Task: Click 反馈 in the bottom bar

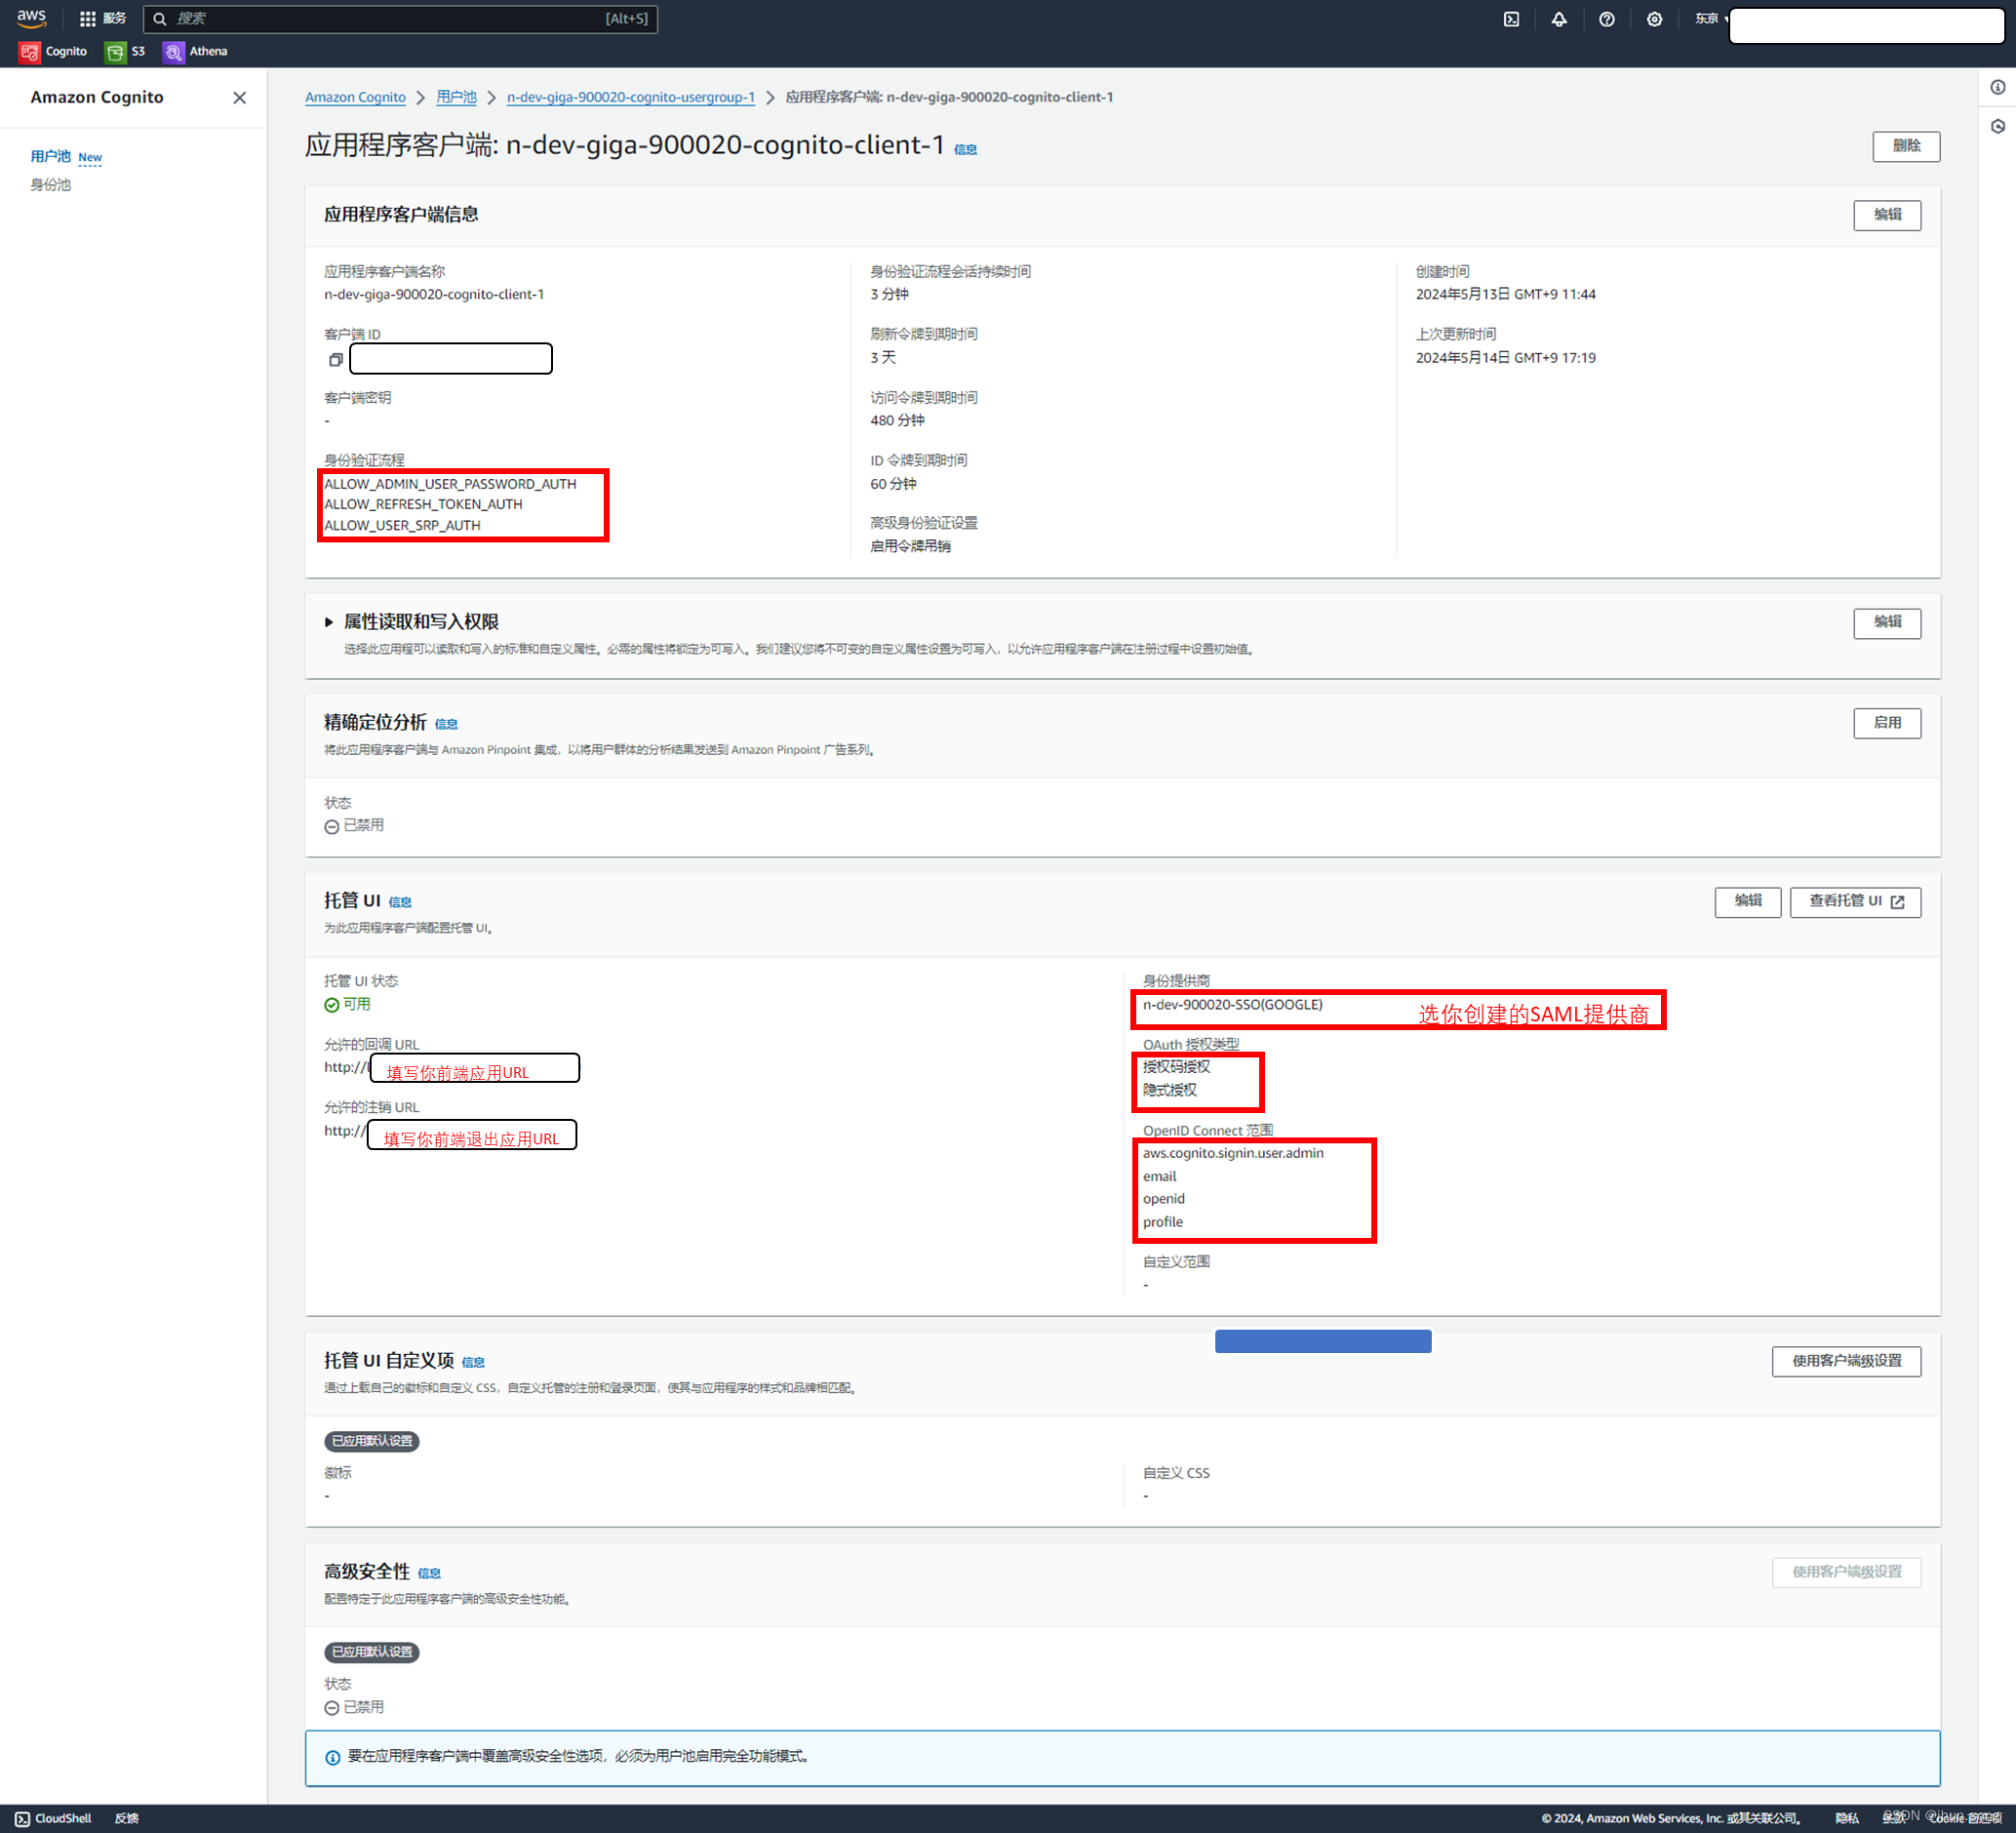Action: [x=126, y=1818]
